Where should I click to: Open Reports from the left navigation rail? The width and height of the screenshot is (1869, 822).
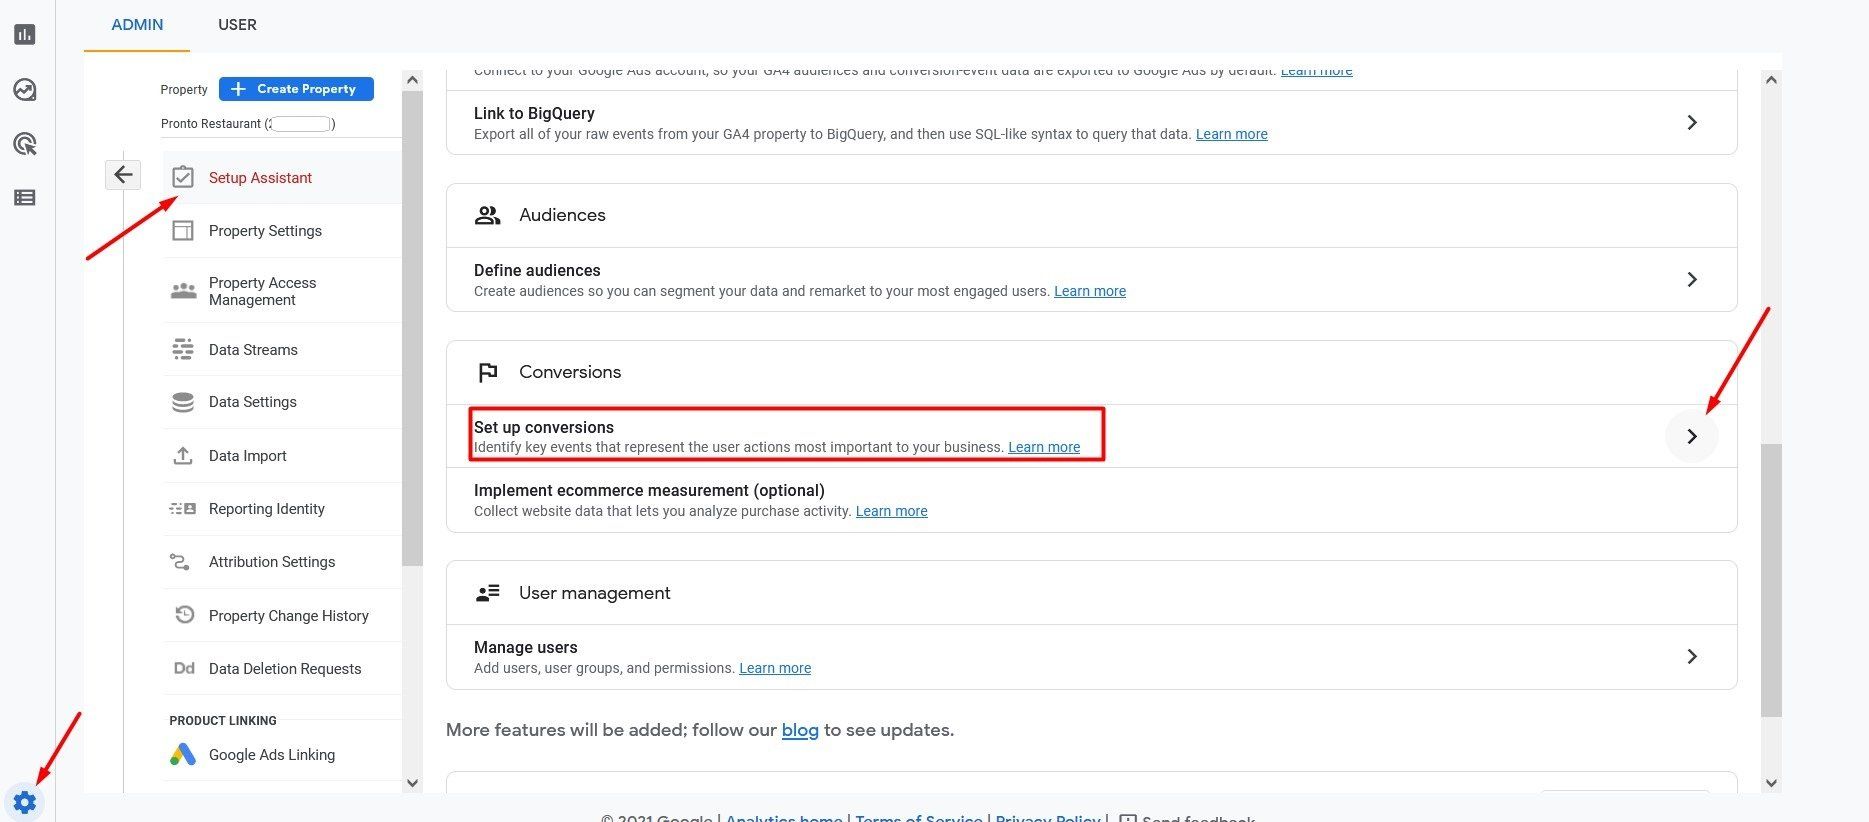pyautogui.click(x=25, y=35)
